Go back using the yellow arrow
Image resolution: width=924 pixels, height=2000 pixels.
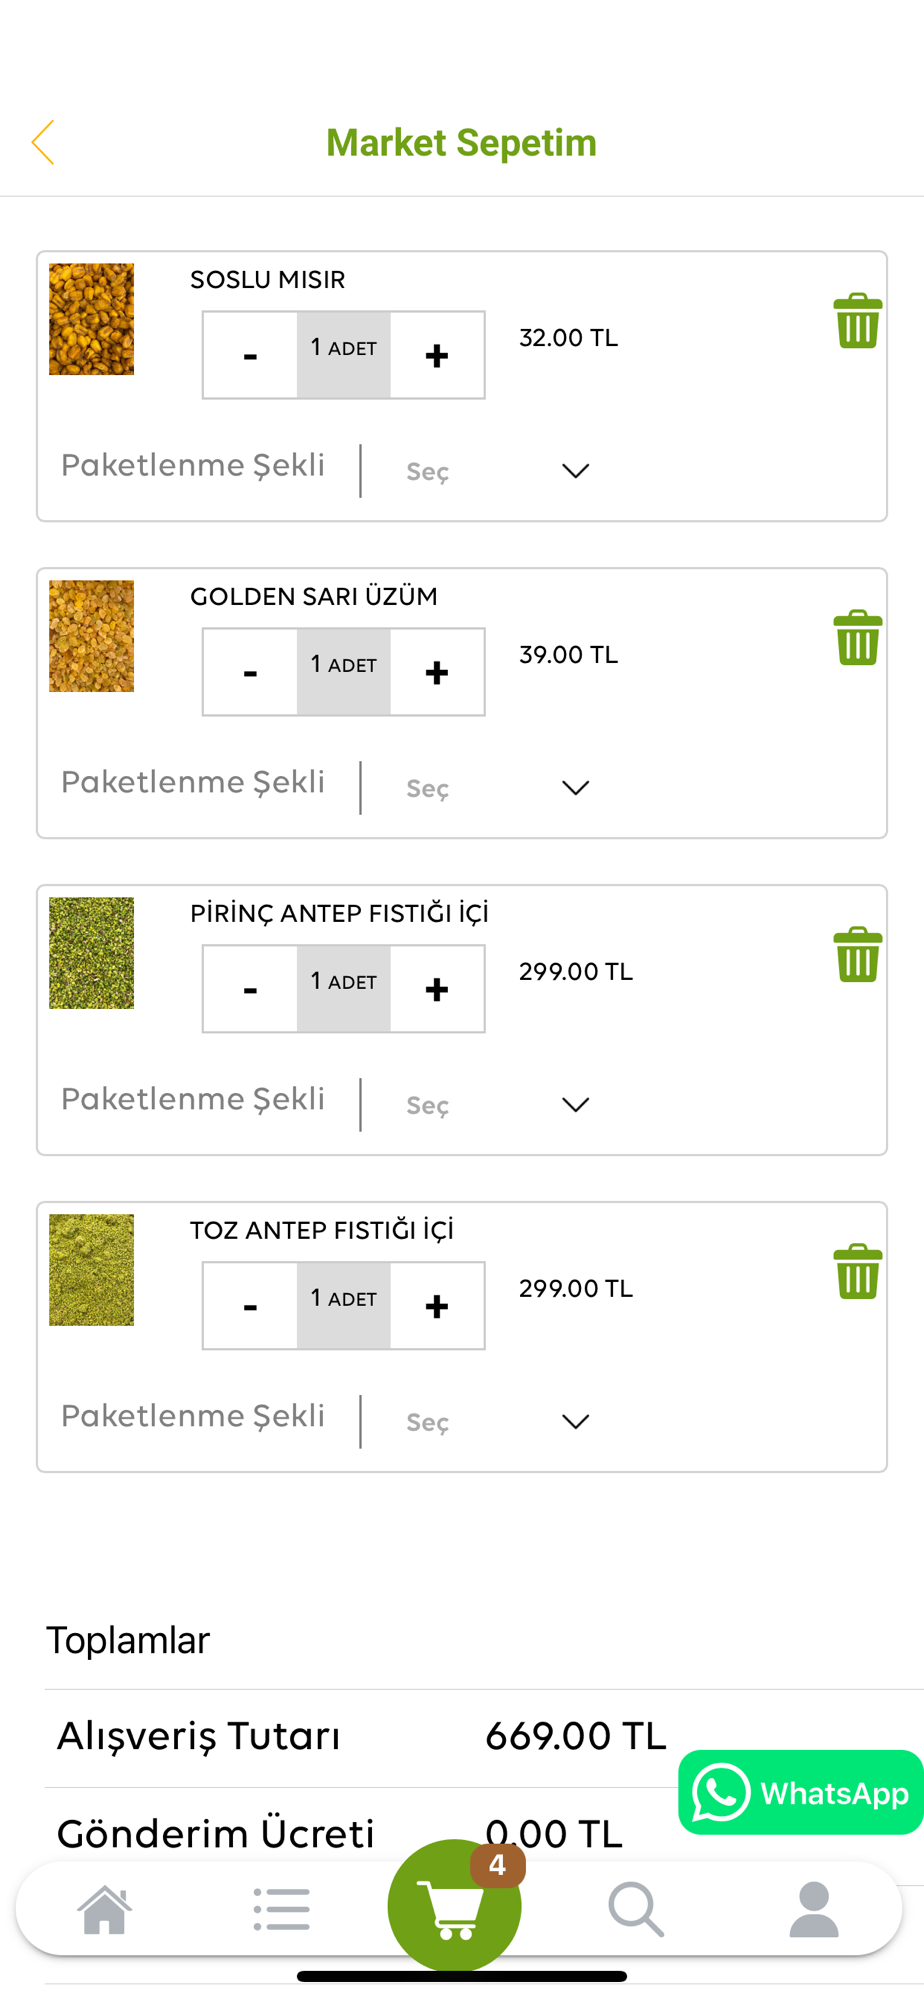tap(43, 142)
